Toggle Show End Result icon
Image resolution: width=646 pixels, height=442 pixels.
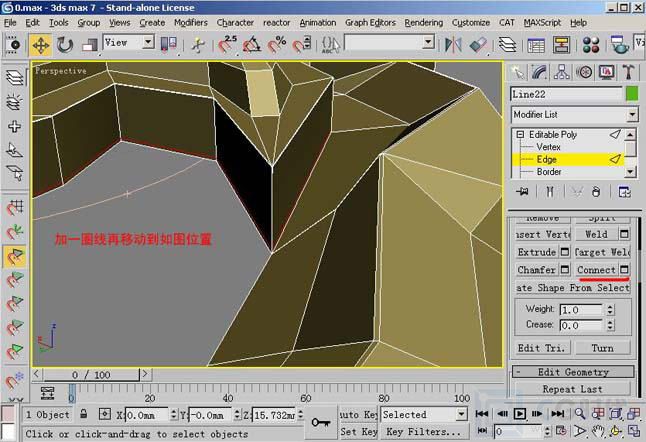[x=550, y=192]
